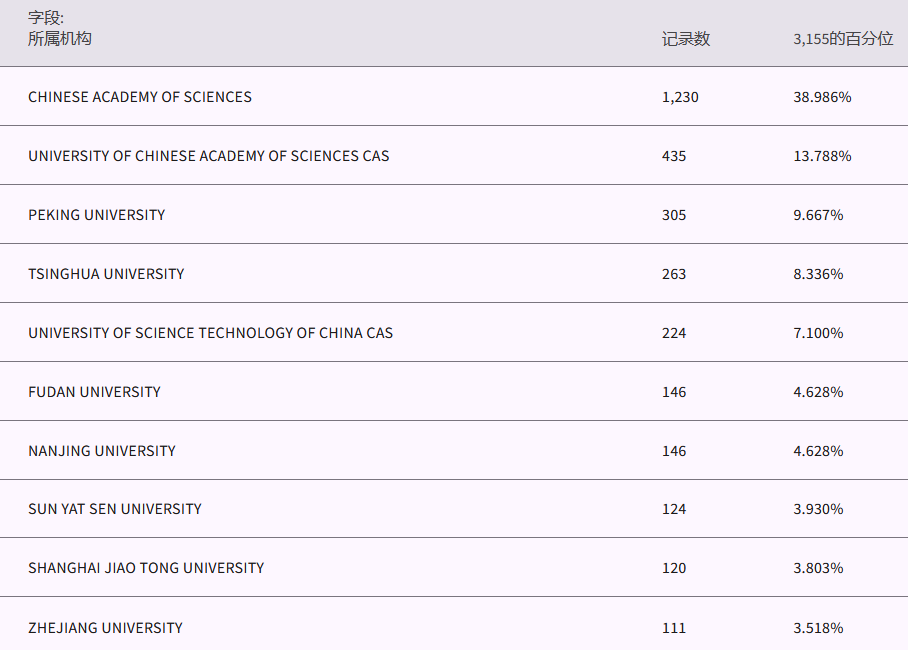Click the 1,230 record count

pos(680,97)
